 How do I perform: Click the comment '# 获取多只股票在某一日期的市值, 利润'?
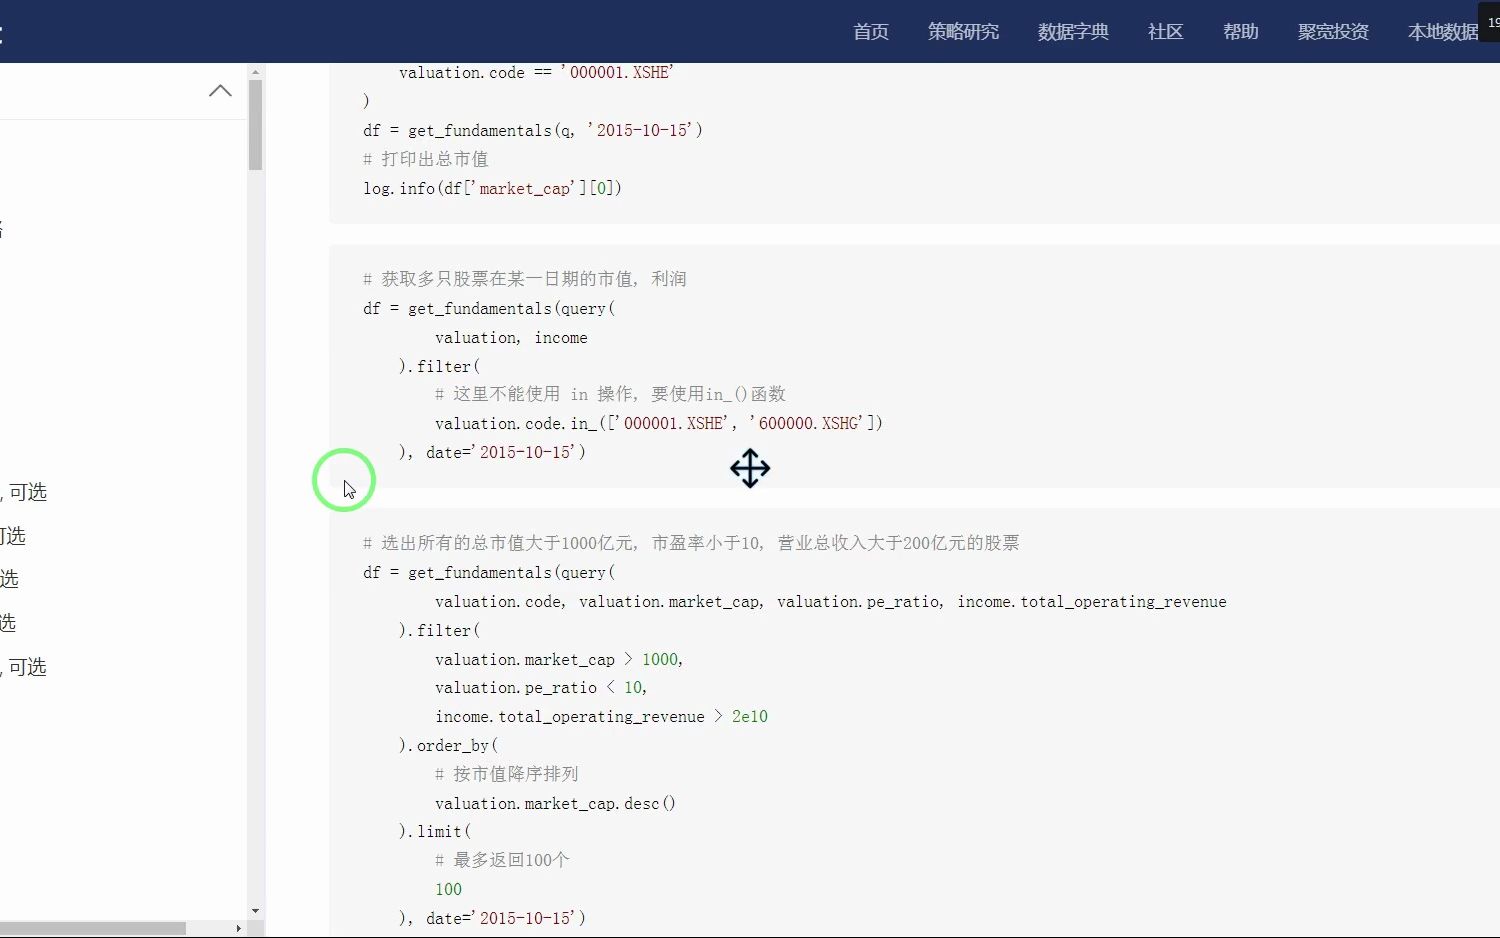pos(524,279)
